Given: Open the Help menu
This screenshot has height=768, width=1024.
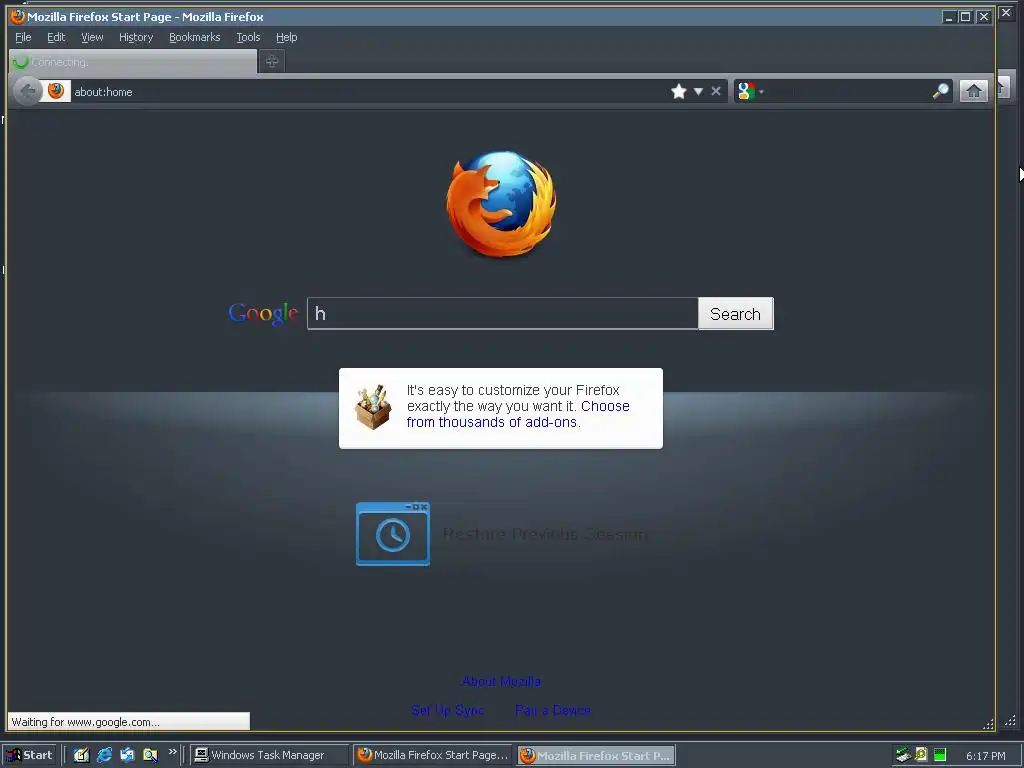Looking at the screenshot, I should click(x=286, y=37).
